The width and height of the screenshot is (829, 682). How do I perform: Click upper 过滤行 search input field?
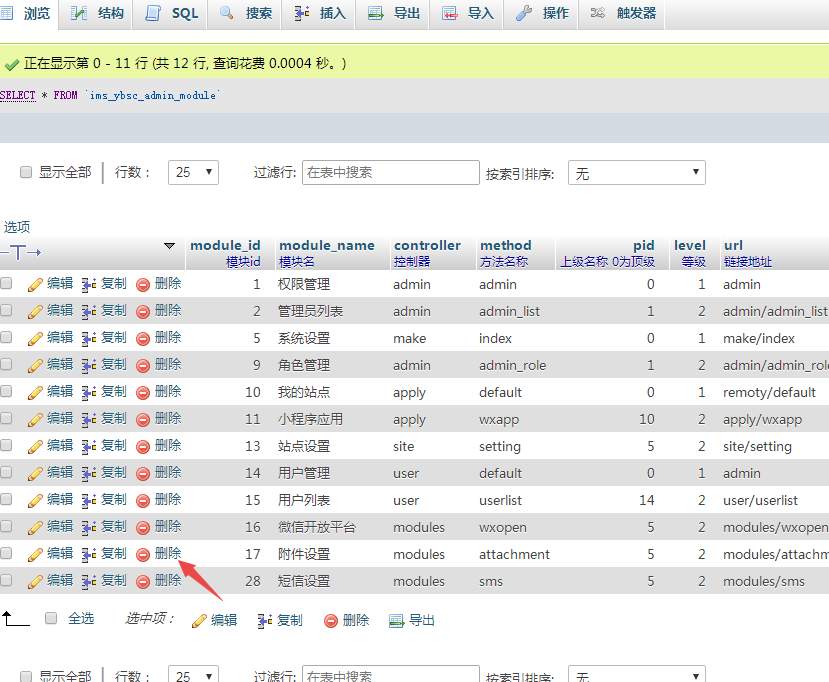pyautogui.click(x=391, y=172)
